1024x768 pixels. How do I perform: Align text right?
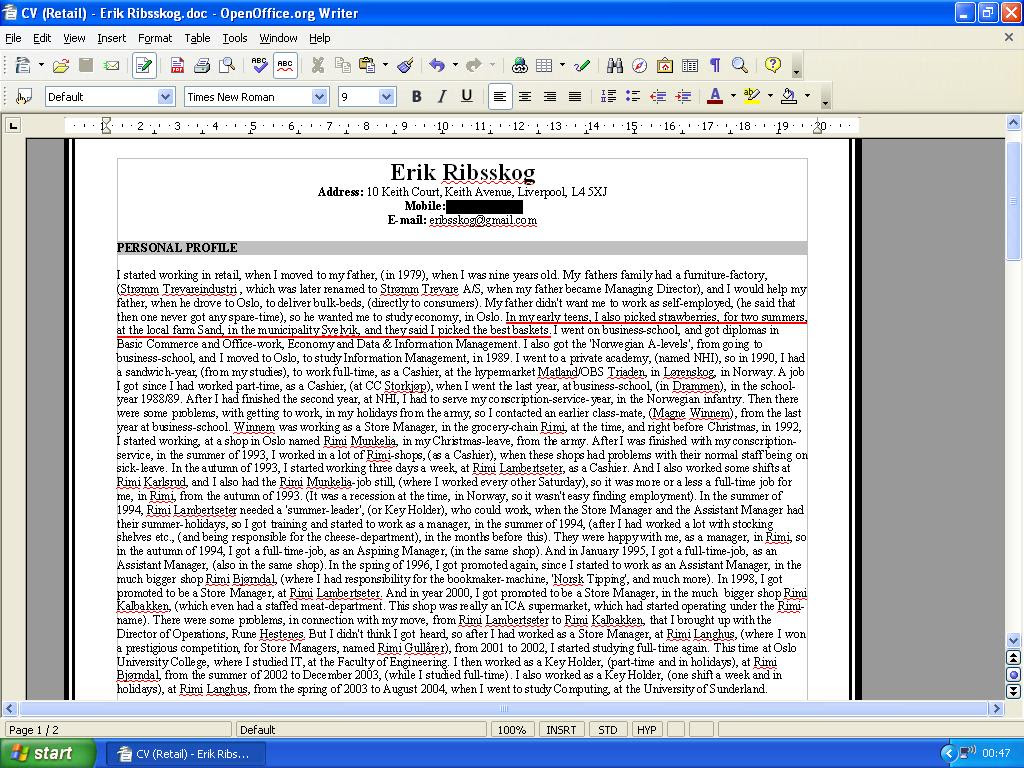pyautogui.click(x=550, y=97)
